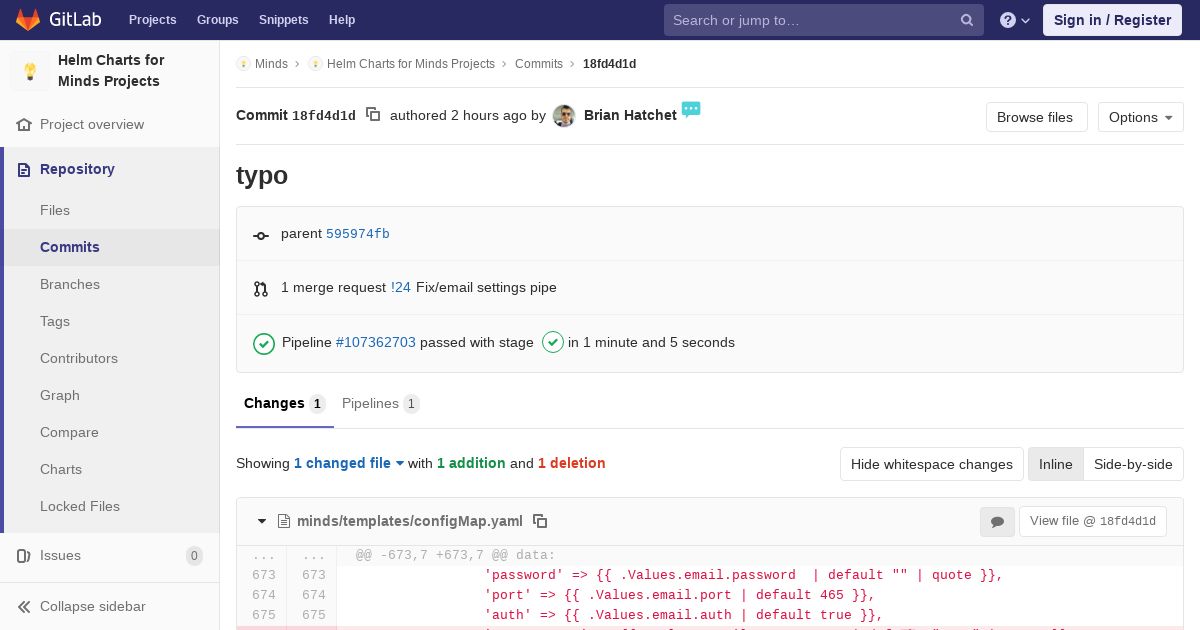Click the stage passed check icon
1200x630 pixels.
point(553,342)
